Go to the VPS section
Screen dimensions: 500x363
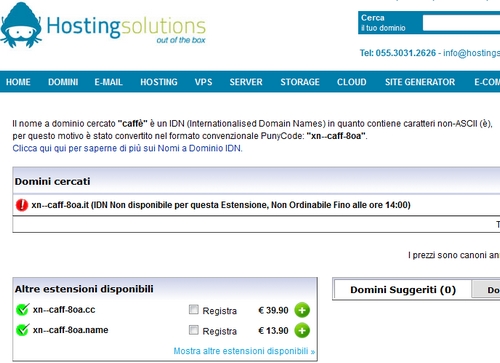pyautogui.click(x=203, y=82)
